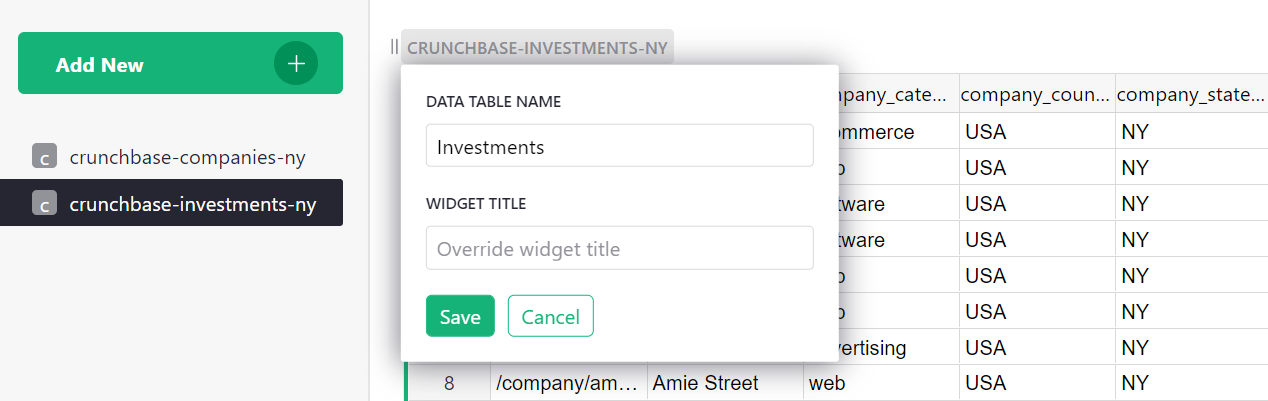Click the /company/am... cell in row 8
The height and width of the screenshot is (401, 1268).
point(568,383)
